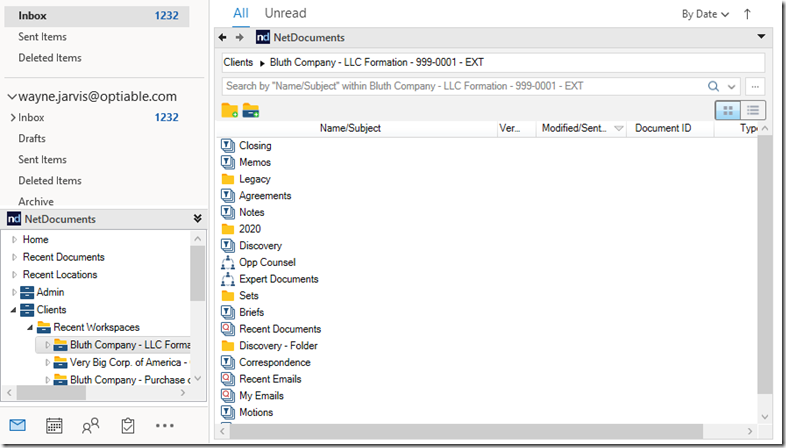Viewport: 786px width, 448px height.
Task: Open the Closing filter icon
Action: click(228, 146)
